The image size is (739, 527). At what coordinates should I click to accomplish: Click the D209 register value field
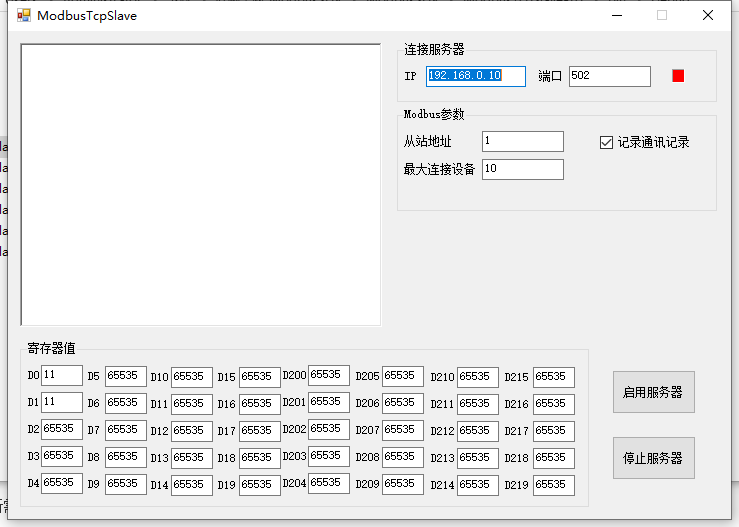pos(403,484)
